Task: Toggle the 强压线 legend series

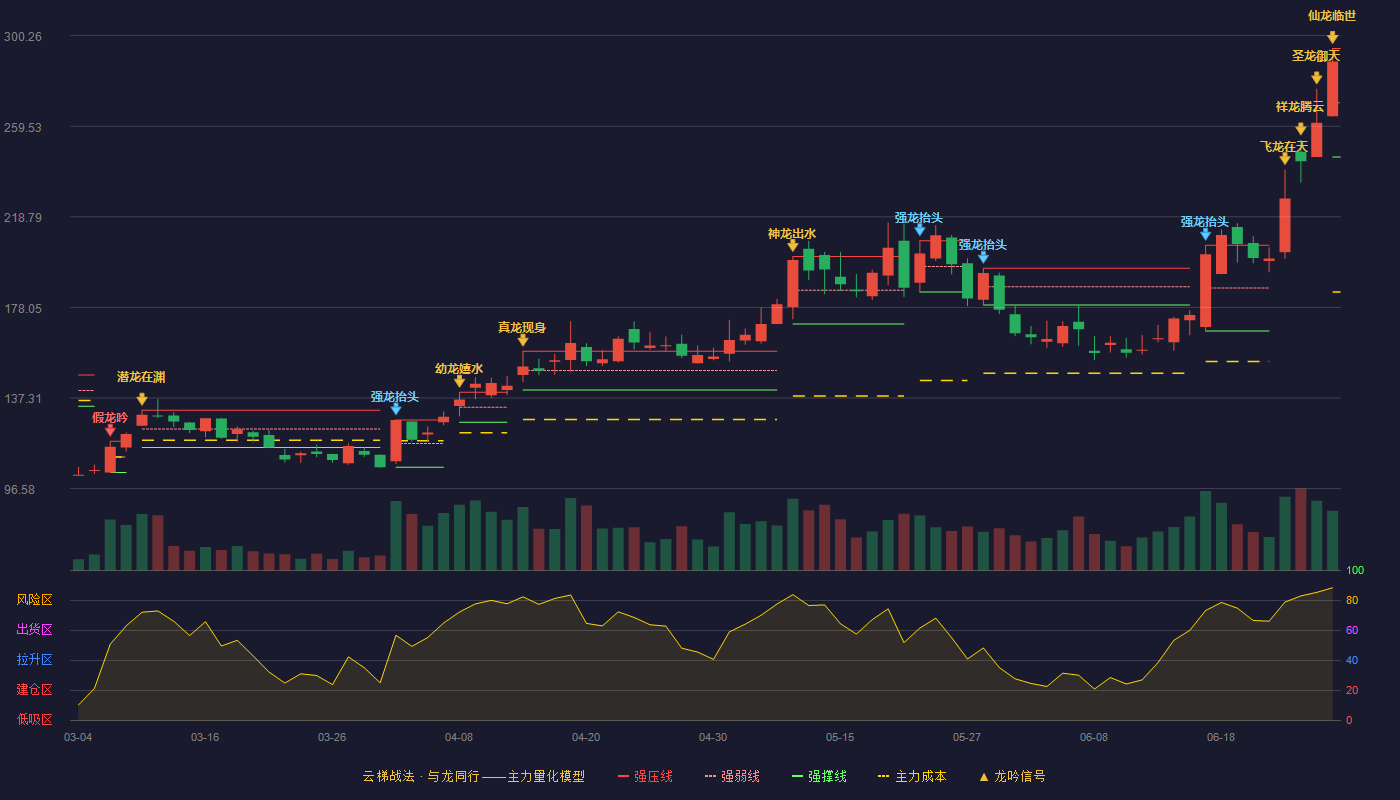Action: click(645, 776)
